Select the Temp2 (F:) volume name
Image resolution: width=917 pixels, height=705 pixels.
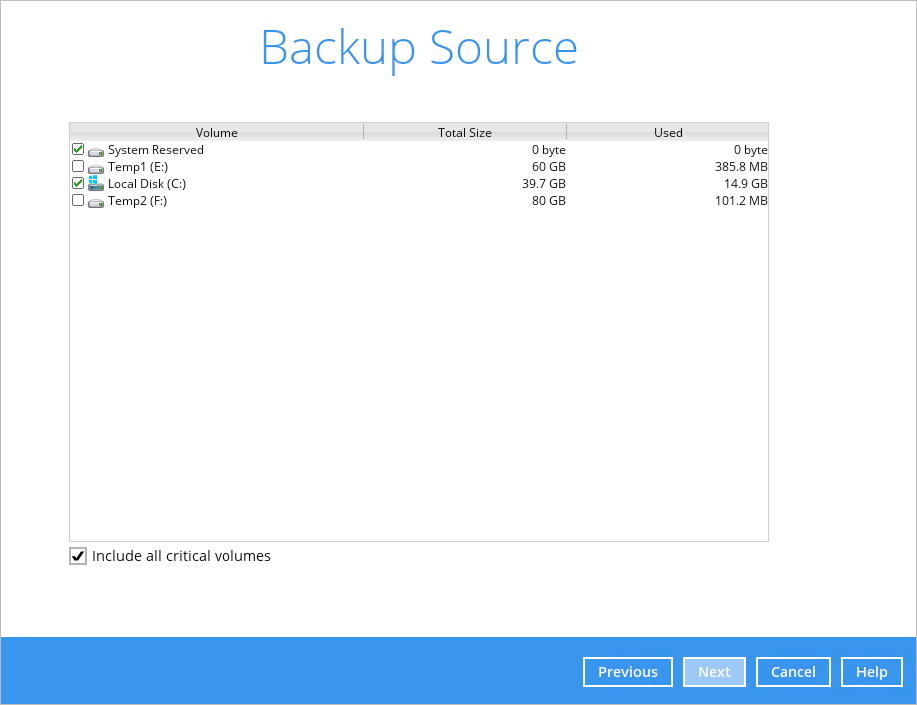click(138, 201)
